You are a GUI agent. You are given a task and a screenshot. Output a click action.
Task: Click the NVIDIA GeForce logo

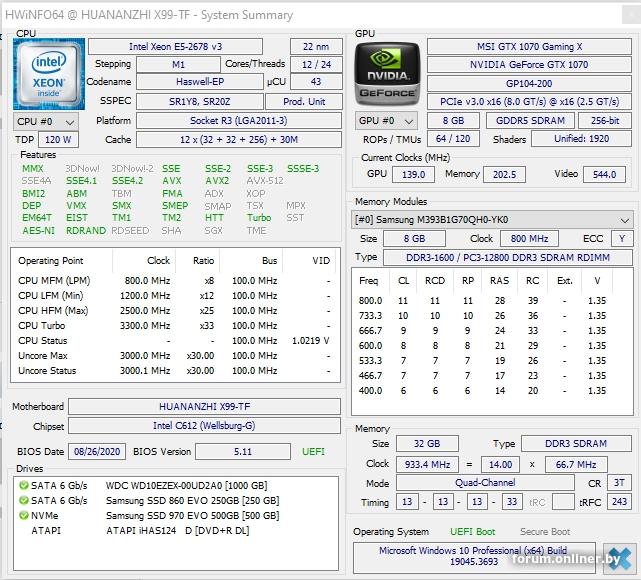(387, 74)
